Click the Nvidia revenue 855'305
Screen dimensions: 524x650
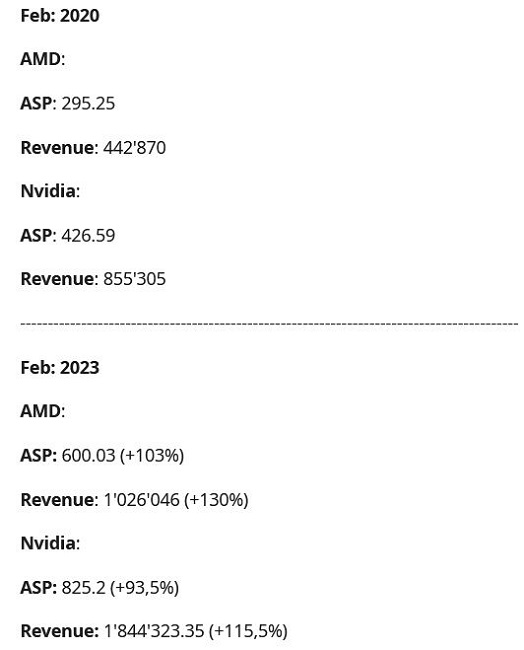click(134, 279)
